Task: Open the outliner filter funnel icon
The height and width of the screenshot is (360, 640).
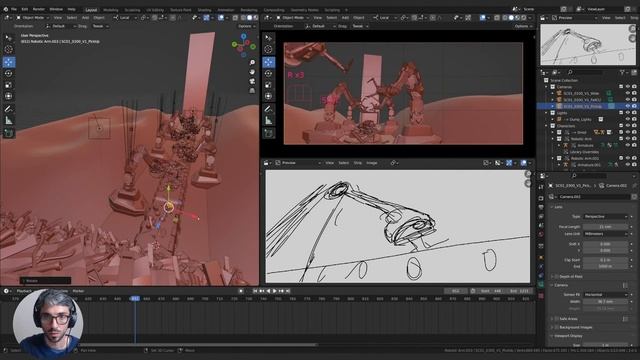Action: [622, 72]
